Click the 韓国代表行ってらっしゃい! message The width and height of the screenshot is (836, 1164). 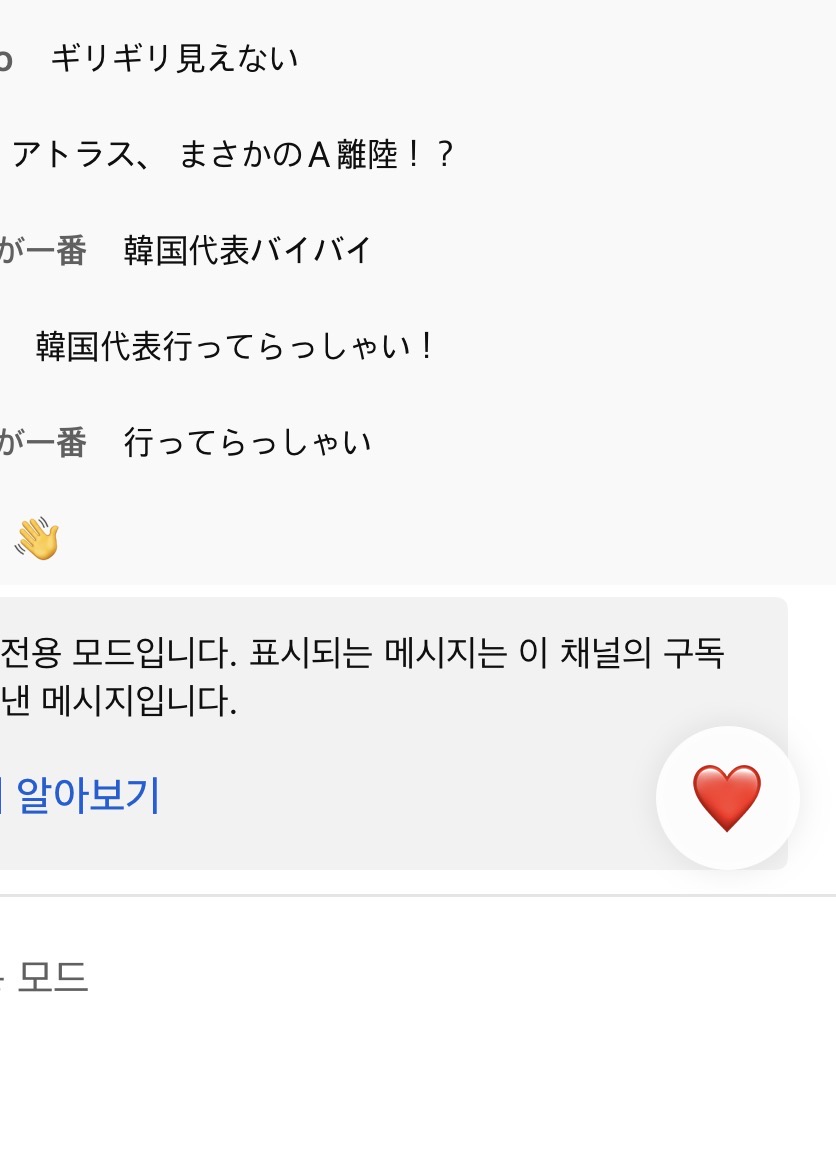coord(235,346)
